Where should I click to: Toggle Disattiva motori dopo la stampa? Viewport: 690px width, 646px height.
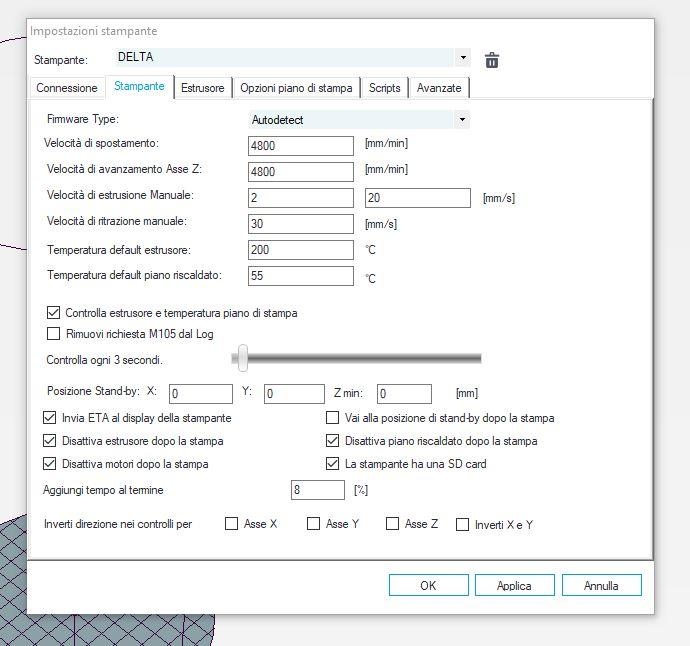pyautogui.click(x=49, y=463)
